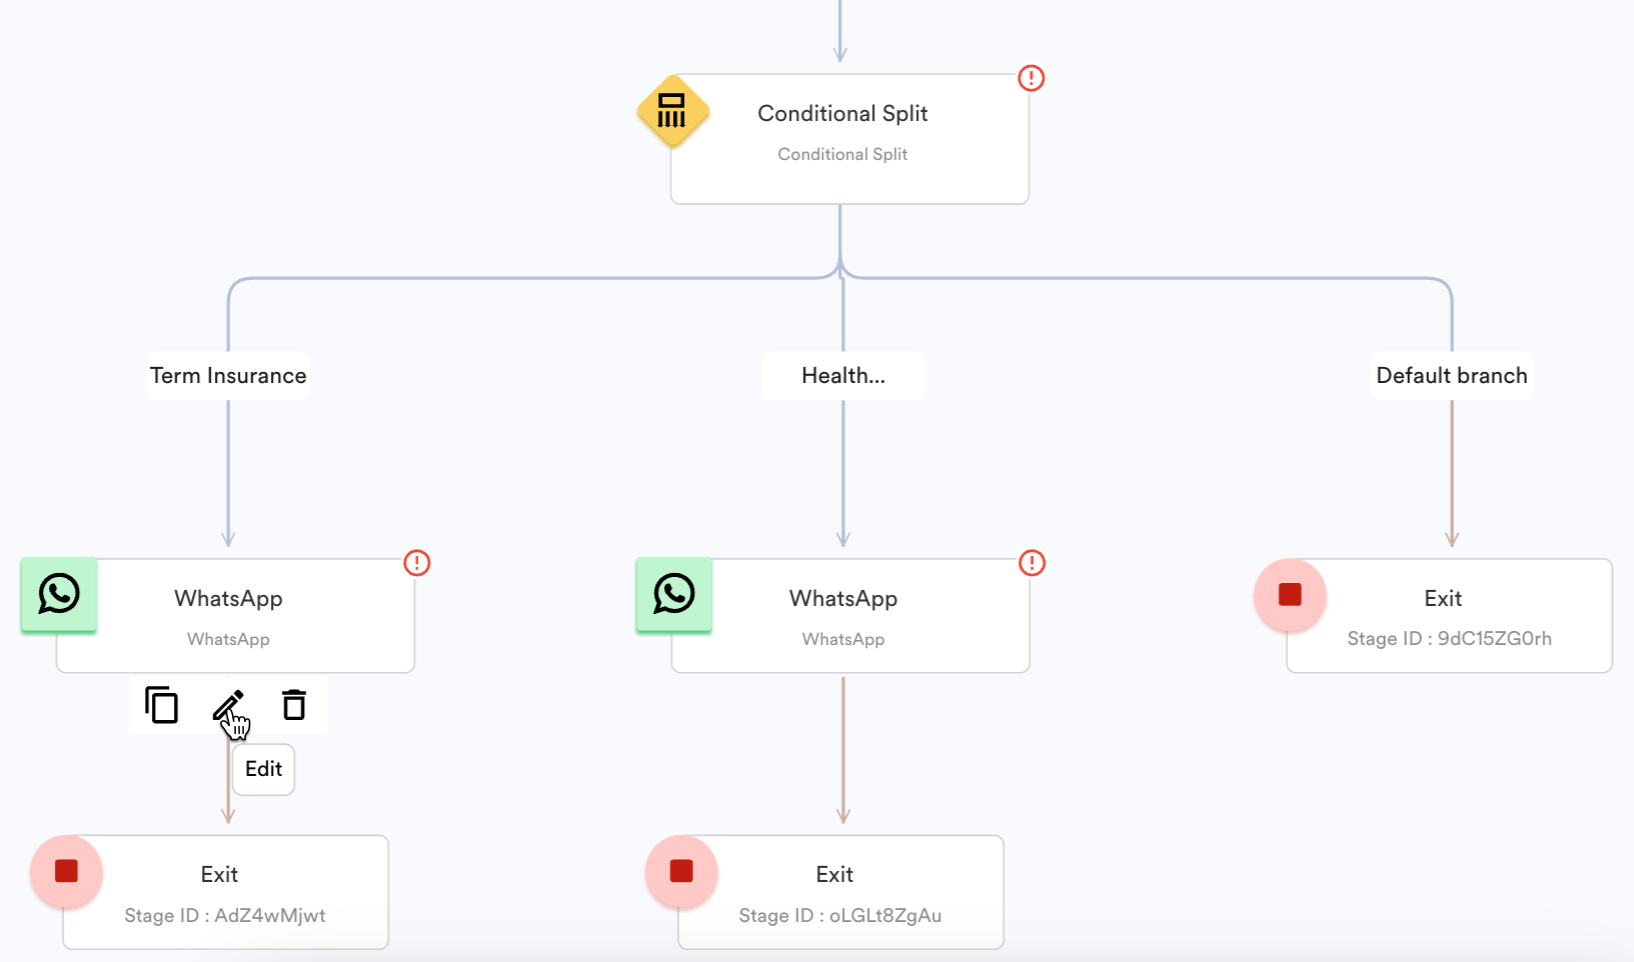Image resolution: width=1634 pixels, height=962 pixels.
Task: Click the red stop icon of Exit oLGLt8ZgAu
Action: (x=682, y=871)
